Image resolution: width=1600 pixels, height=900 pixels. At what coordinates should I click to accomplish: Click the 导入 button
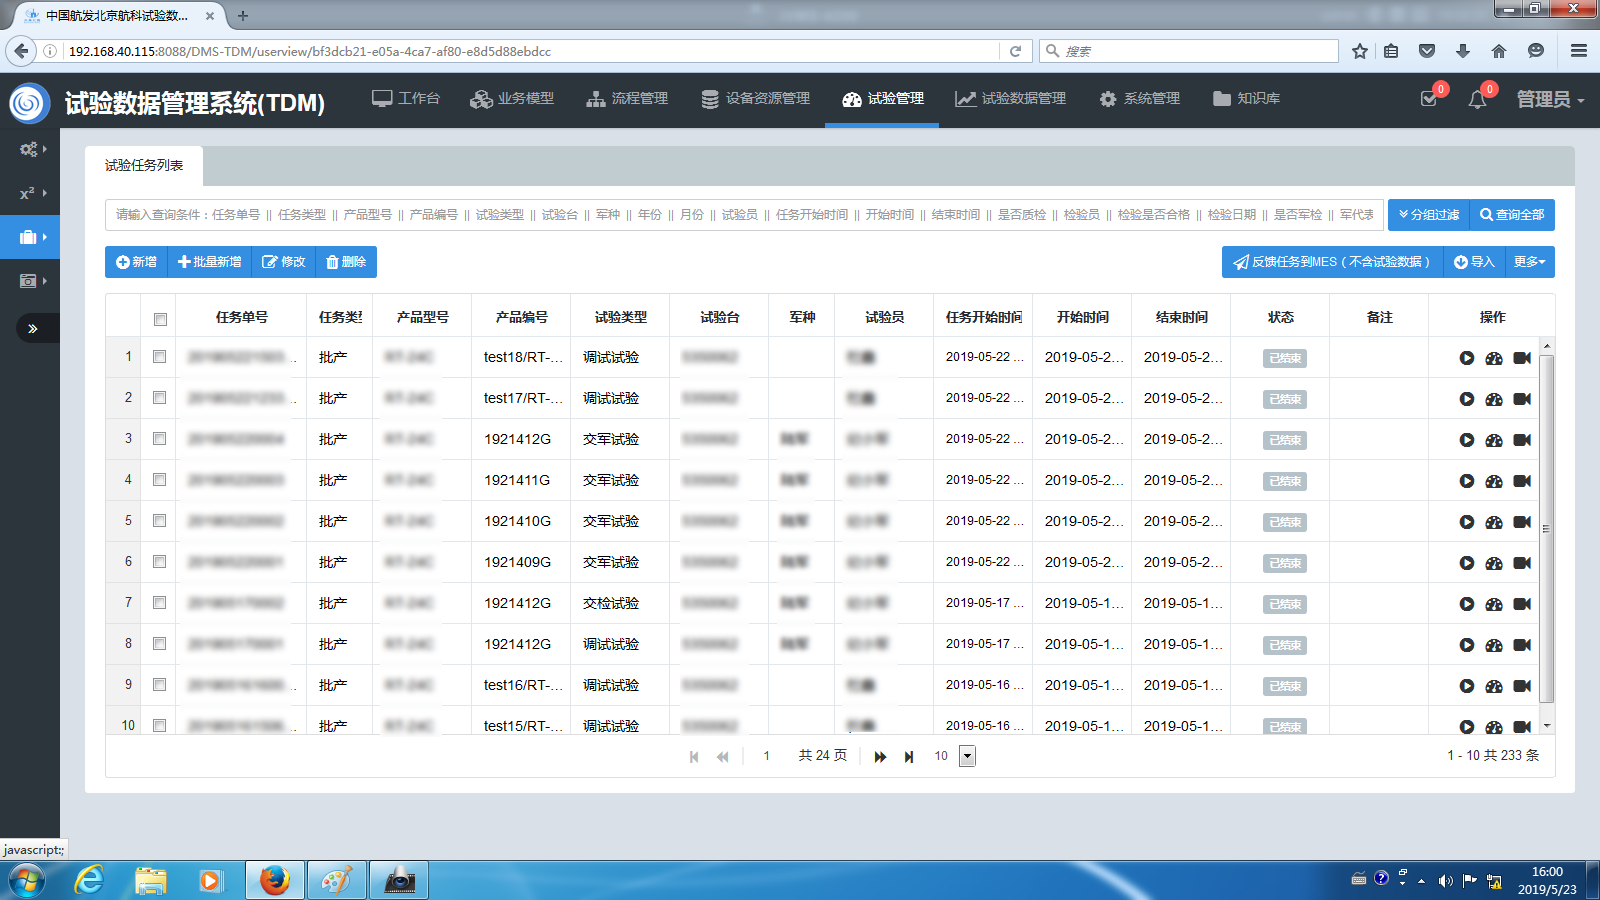coord(1474,262)
